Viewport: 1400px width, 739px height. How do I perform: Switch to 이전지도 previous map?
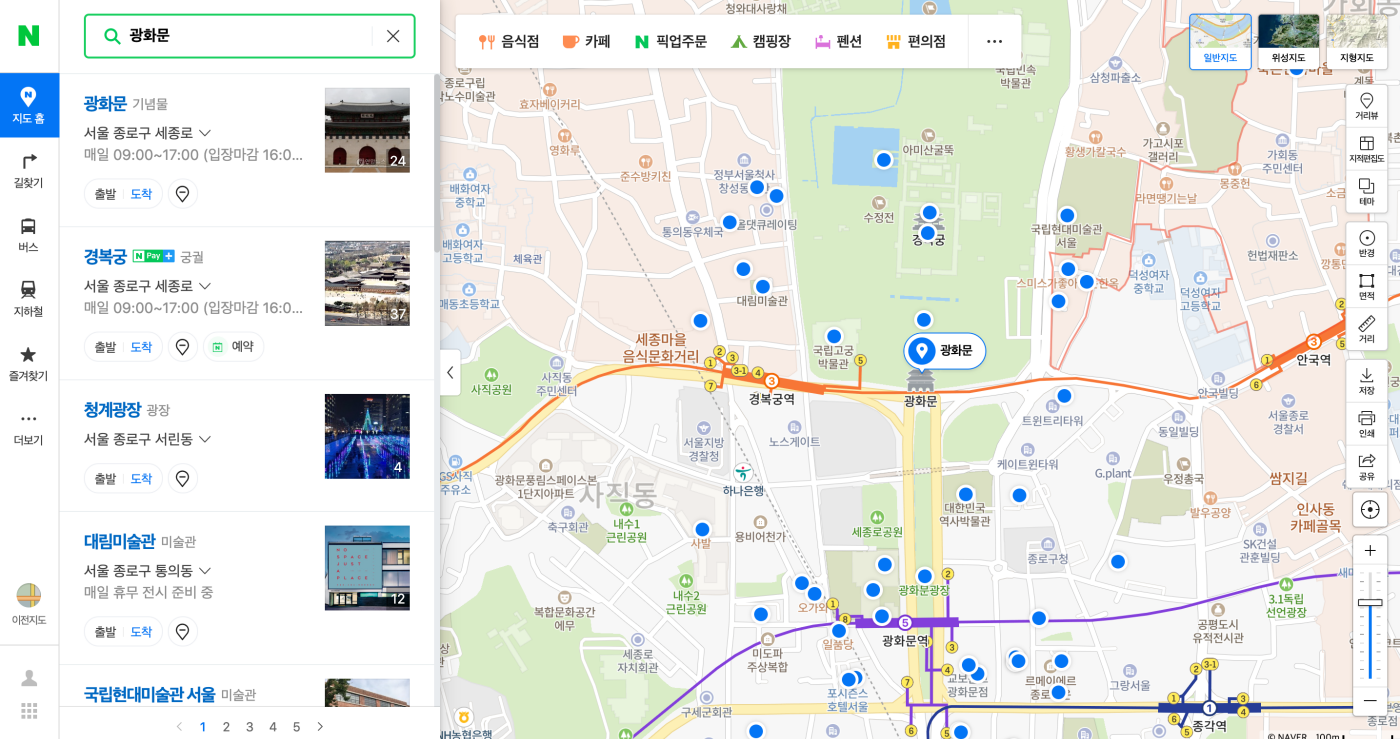pos(29,604)
